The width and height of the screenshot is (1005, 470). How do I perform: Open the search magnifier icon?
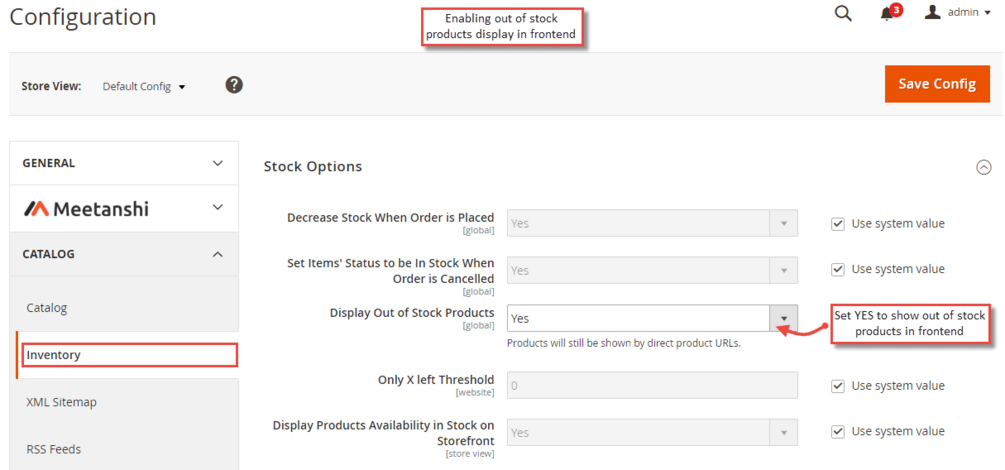click(x=843, y=13)
